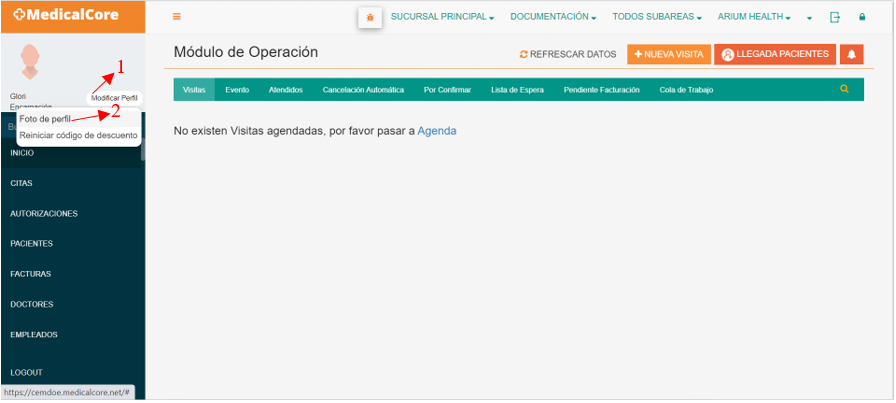Click the lock screen padlock icon

[x=862, y=17]
